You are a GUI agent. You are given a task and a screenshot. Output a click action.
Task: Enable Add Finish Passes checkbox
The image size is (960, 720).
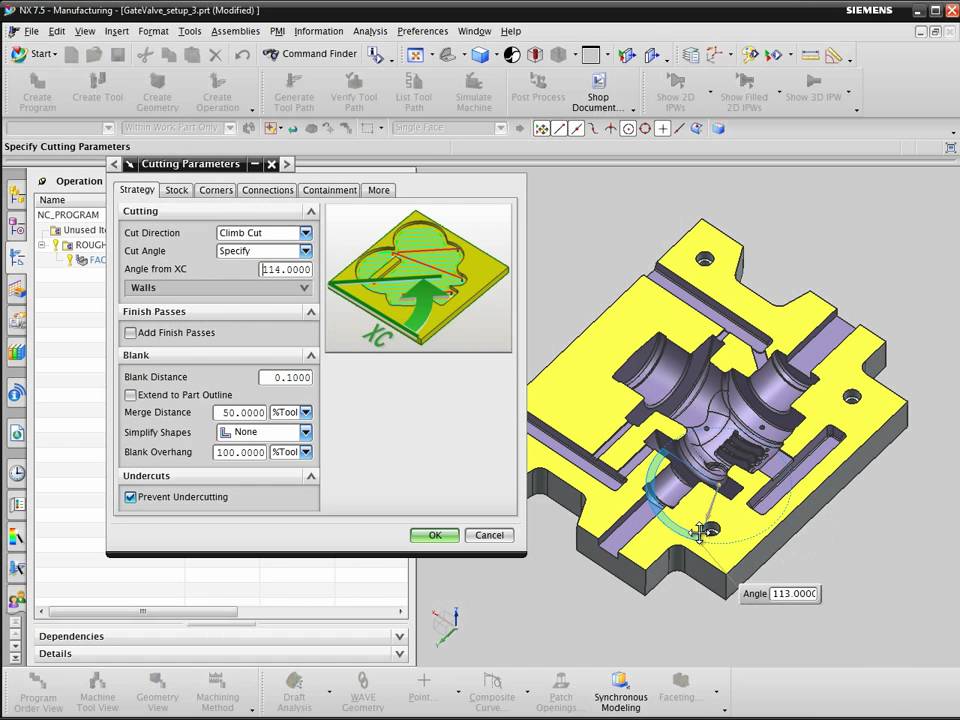click(131, 333)
